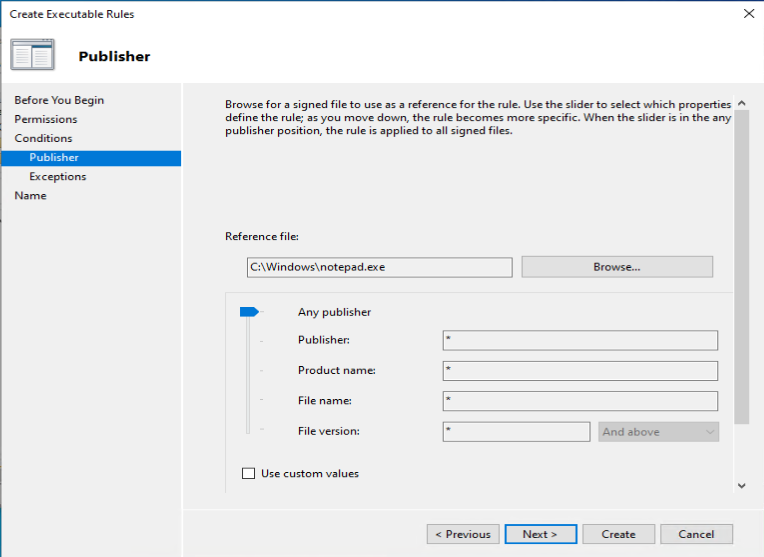
Task: Set slider to Product name level
Action: pos(262,370)
